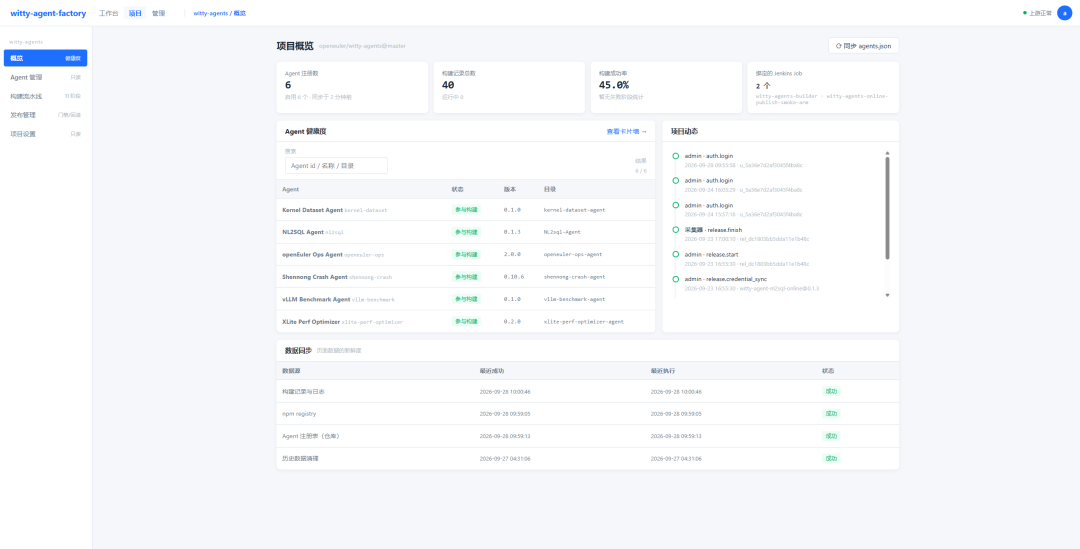1080x549 pixels.
Task: Click the status badge of XLite Perf Optimizer
Action: pos(466,322)
